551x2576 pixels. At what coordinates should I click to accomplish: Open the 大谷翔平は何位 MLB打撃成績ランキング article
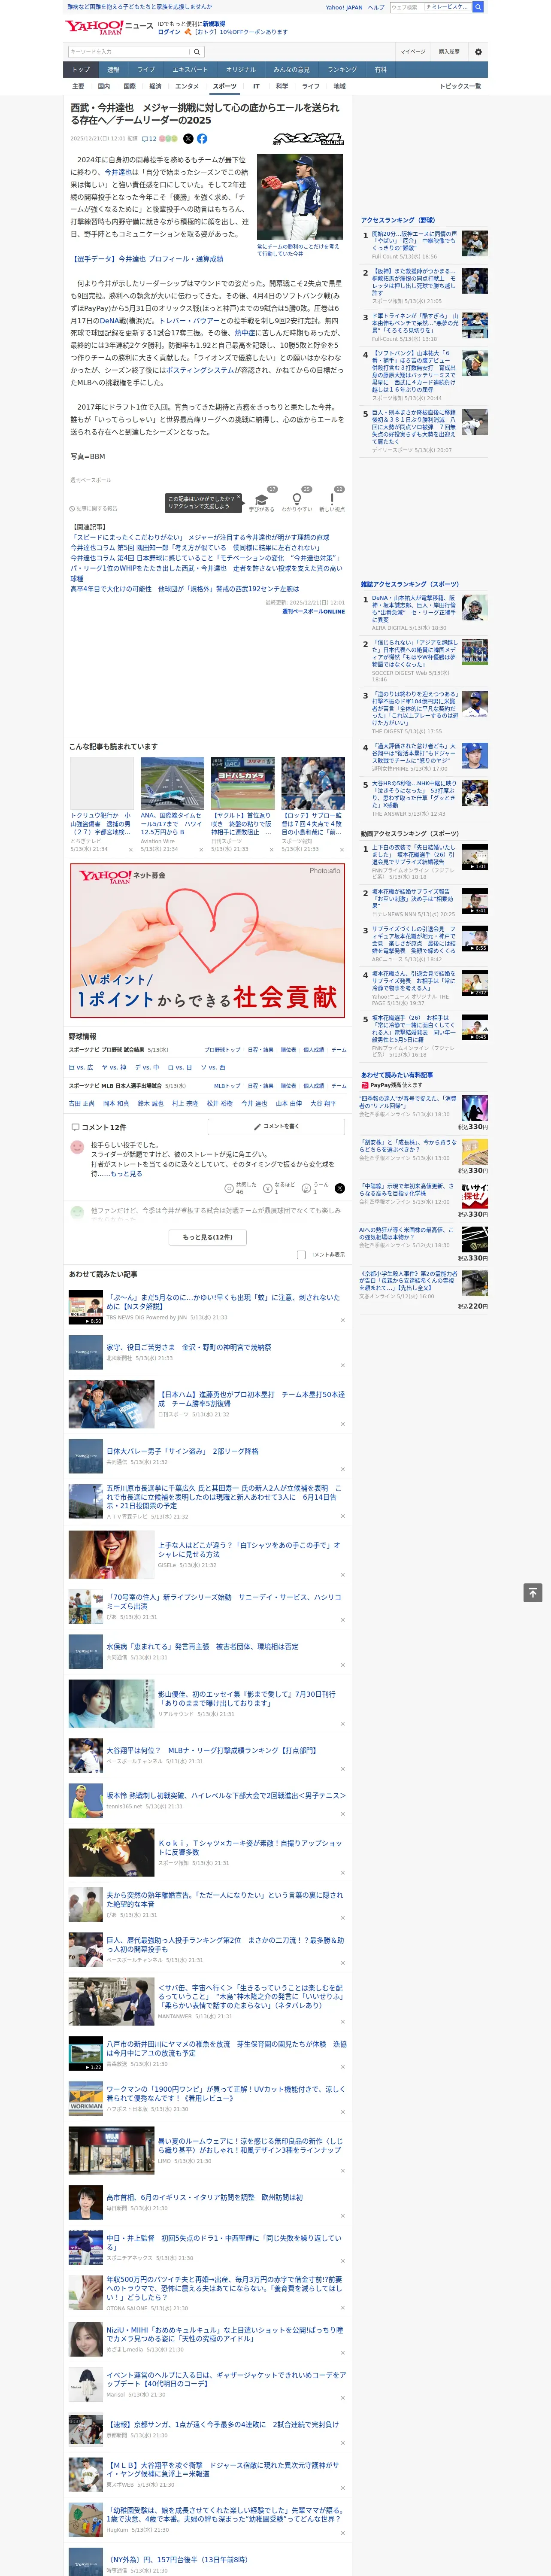213,1750
